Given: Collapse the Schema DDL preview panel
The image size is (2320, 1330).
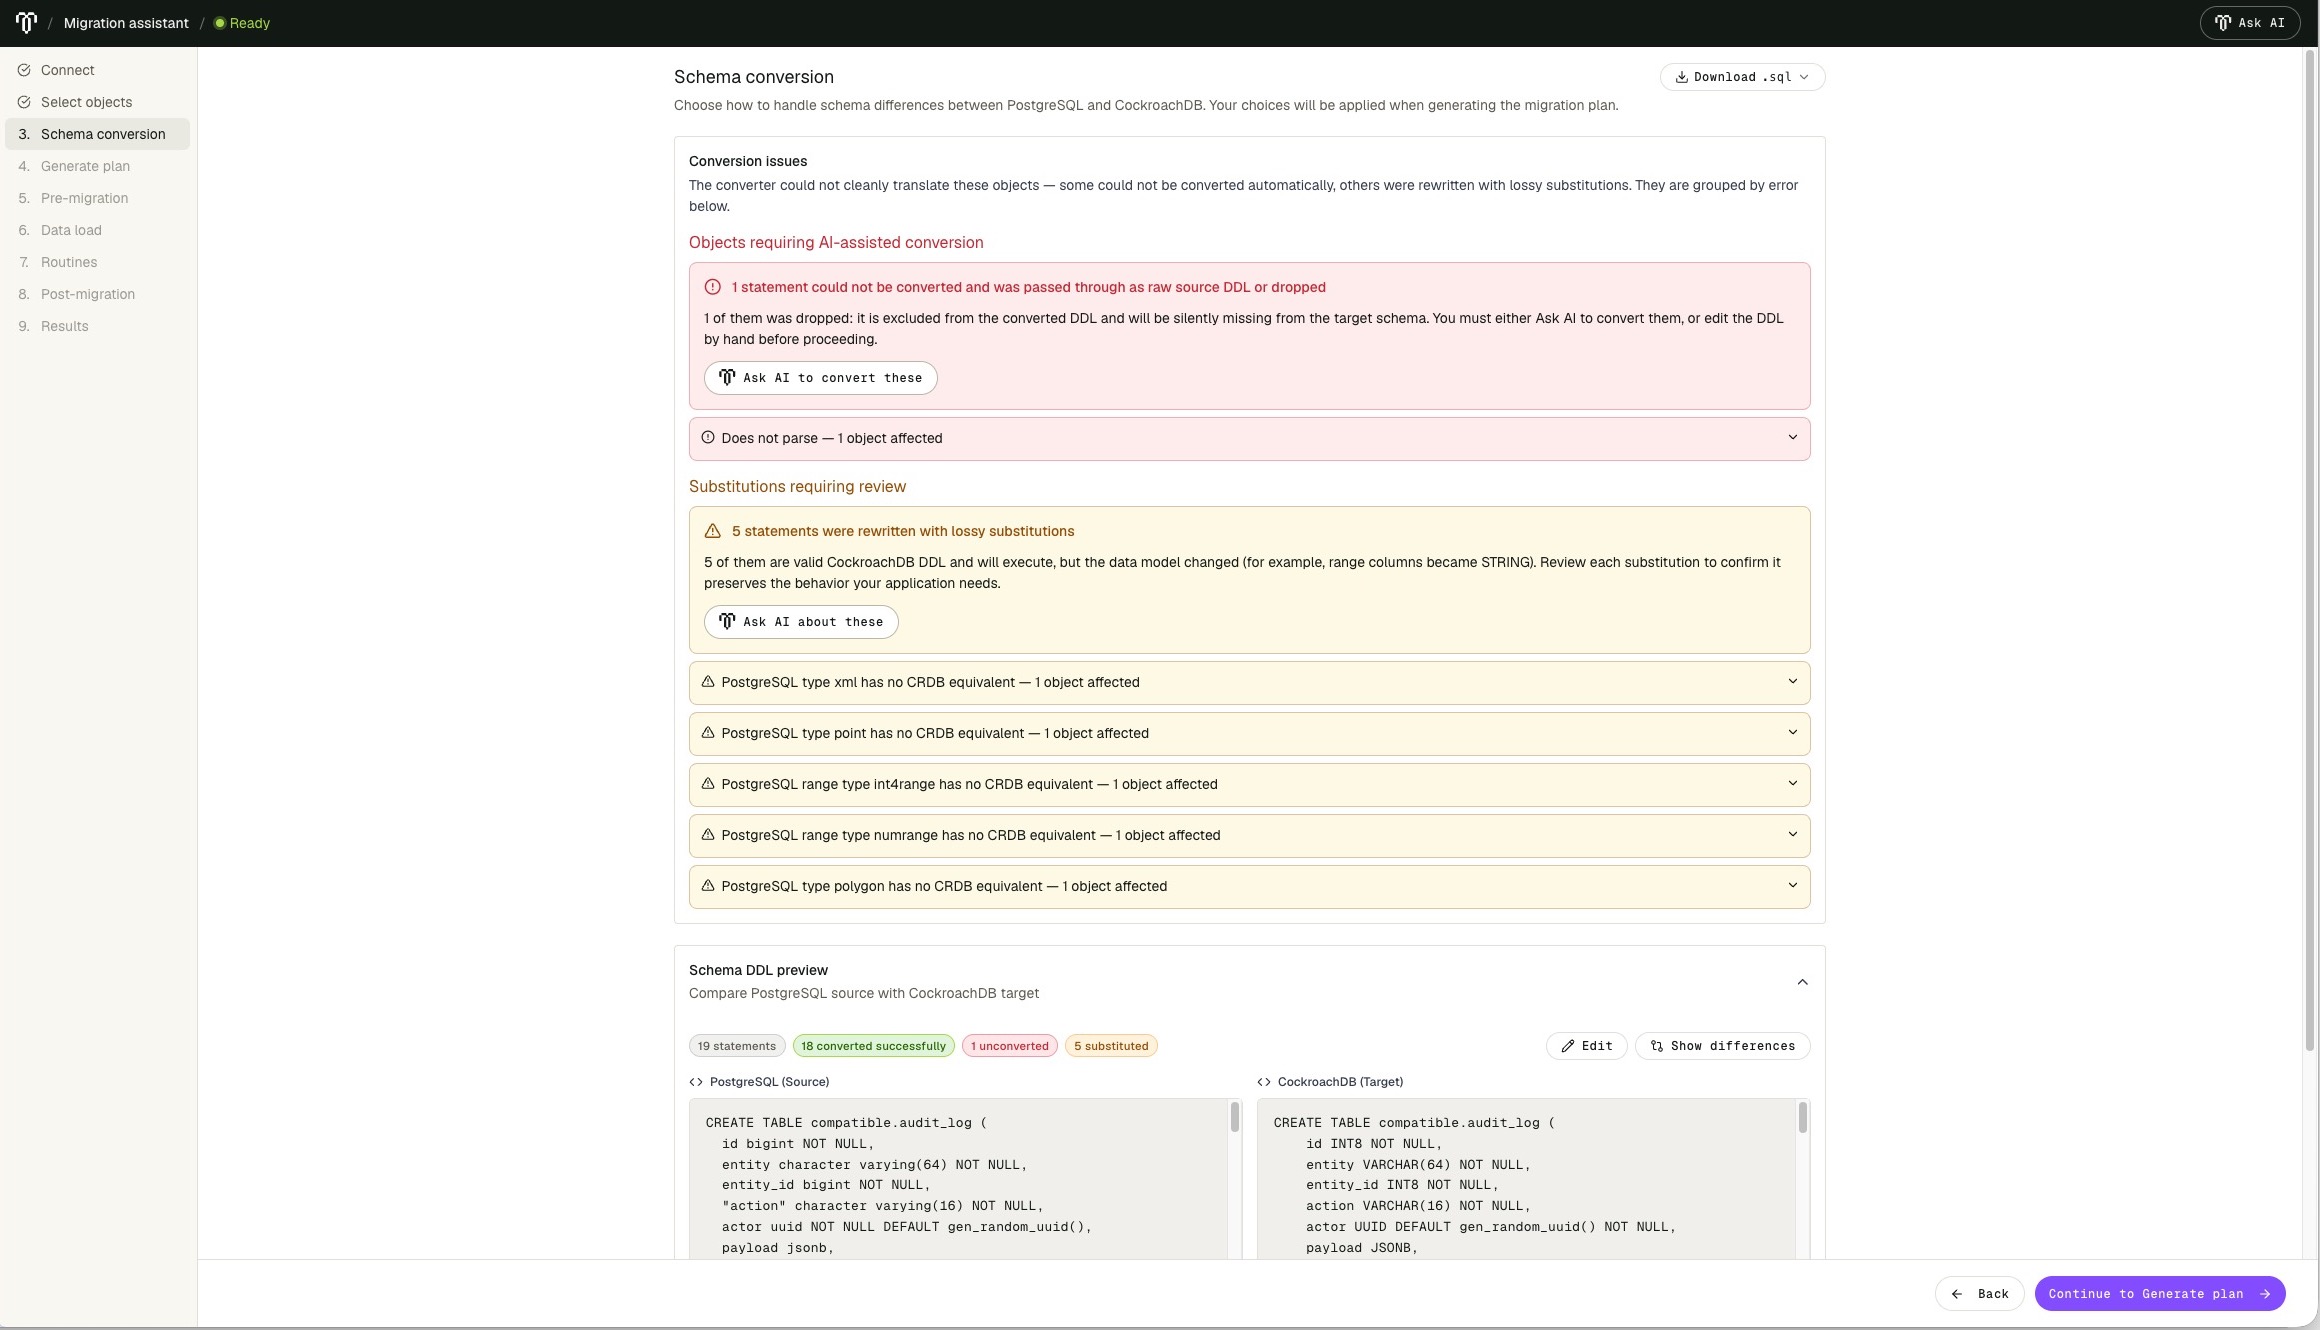Looking at the screenshot, I should [1802, 982].
